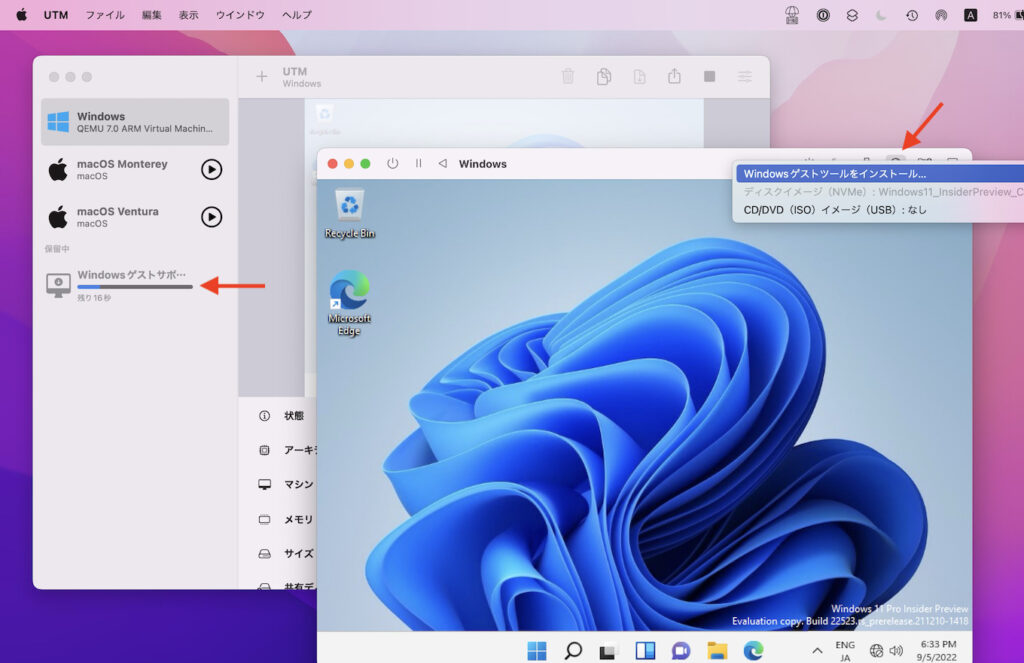The image size is (1024, 663).
Task: Pause the Windows VM using the pause icon
Action: 418,163
